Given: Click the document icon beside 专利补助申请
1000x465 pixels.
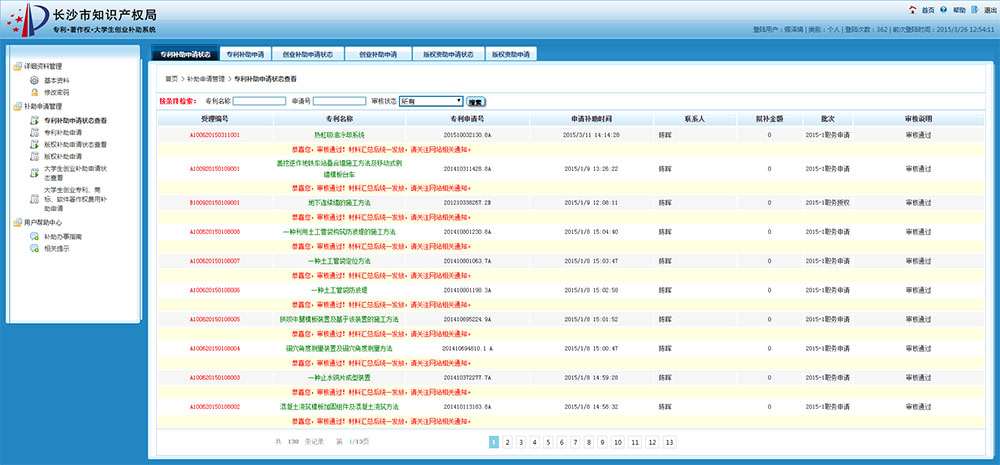Looking at the screenshot, I should coord(35,132).
